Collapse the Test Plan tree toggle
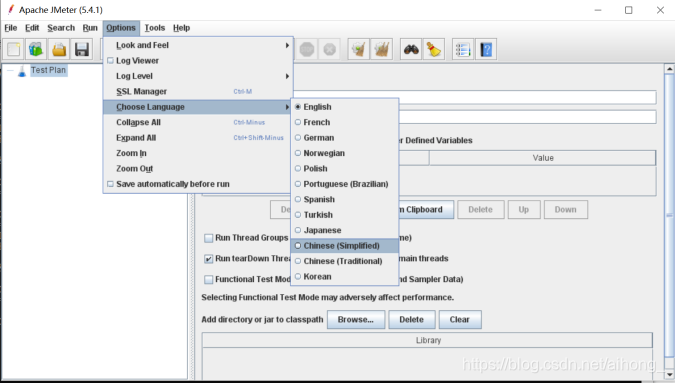The image size is (675, 383). point(10,71)
